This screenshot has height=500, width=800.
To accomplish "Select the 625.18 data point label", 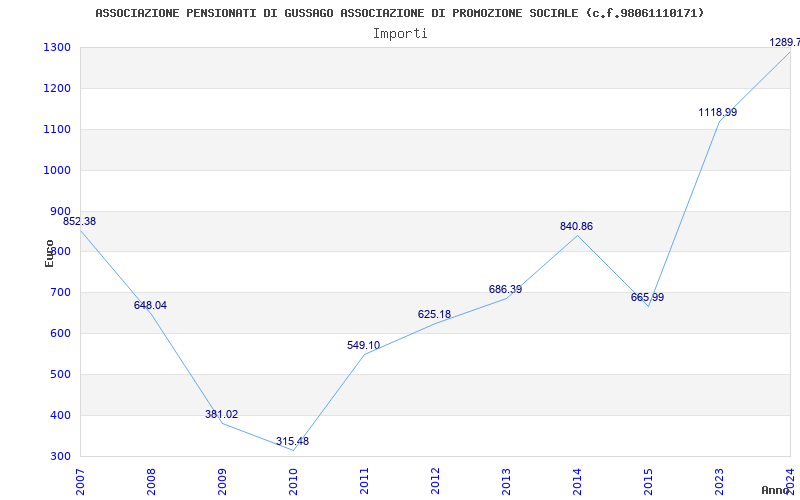I will point(434,314).
